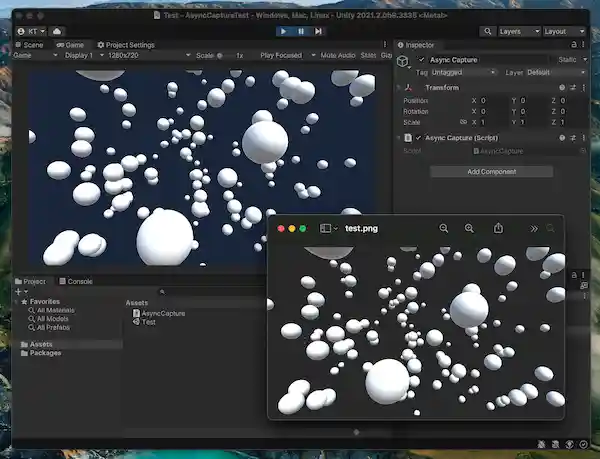600x459 pixels.
Task: Switch to the Scene tab
Action: [x=29, y=45]
